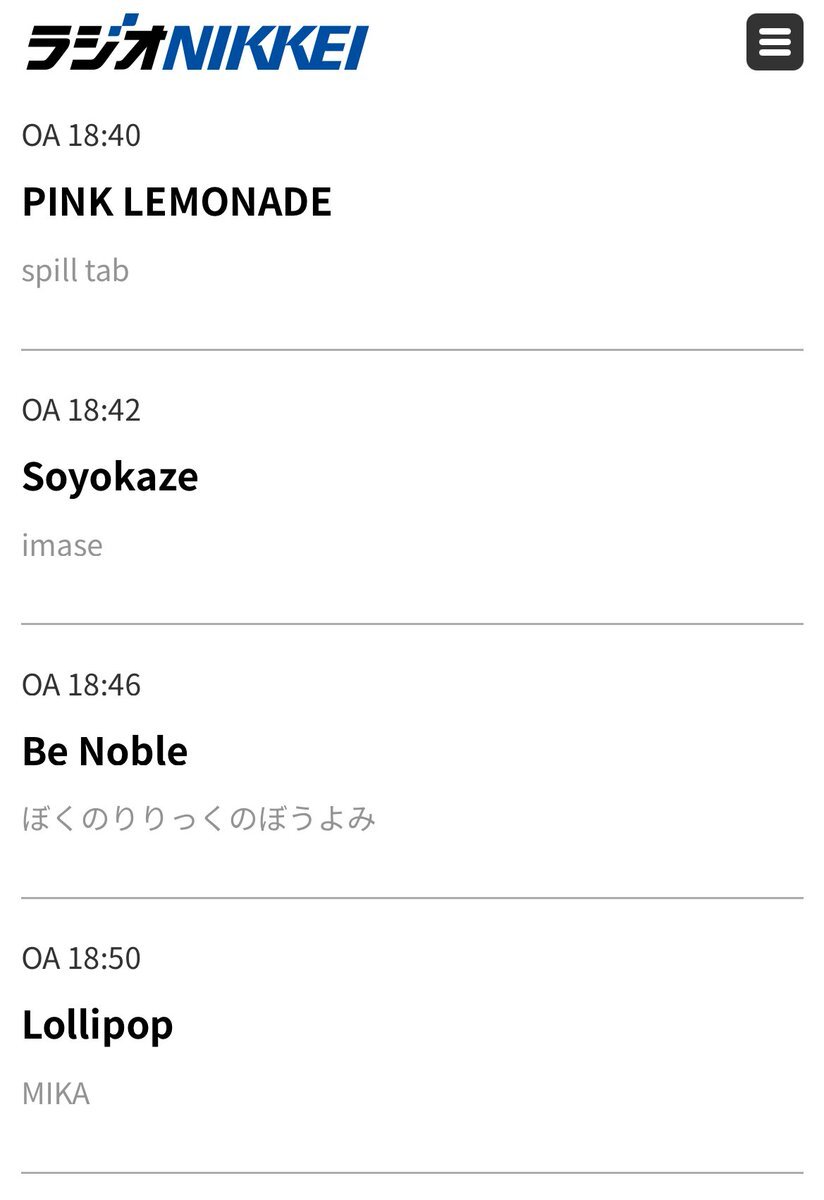824x1200 pixels.
Task: Open the Soyokaze song entry
Action: tap(110, 477)
